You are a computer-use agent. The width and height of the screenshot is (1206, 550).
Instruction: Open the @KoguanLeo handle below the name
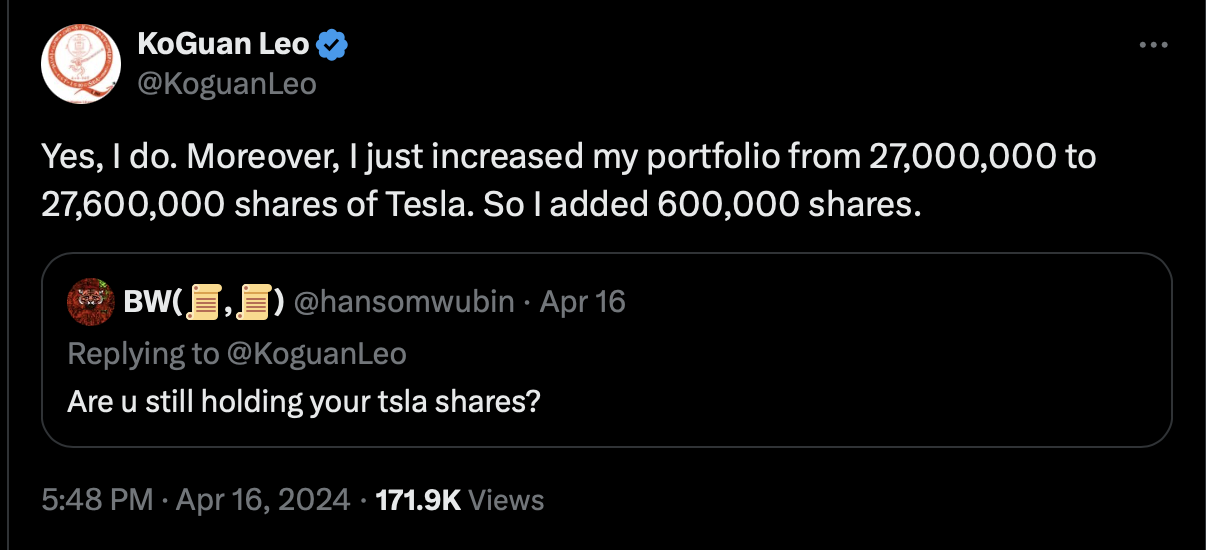[227, 83]
